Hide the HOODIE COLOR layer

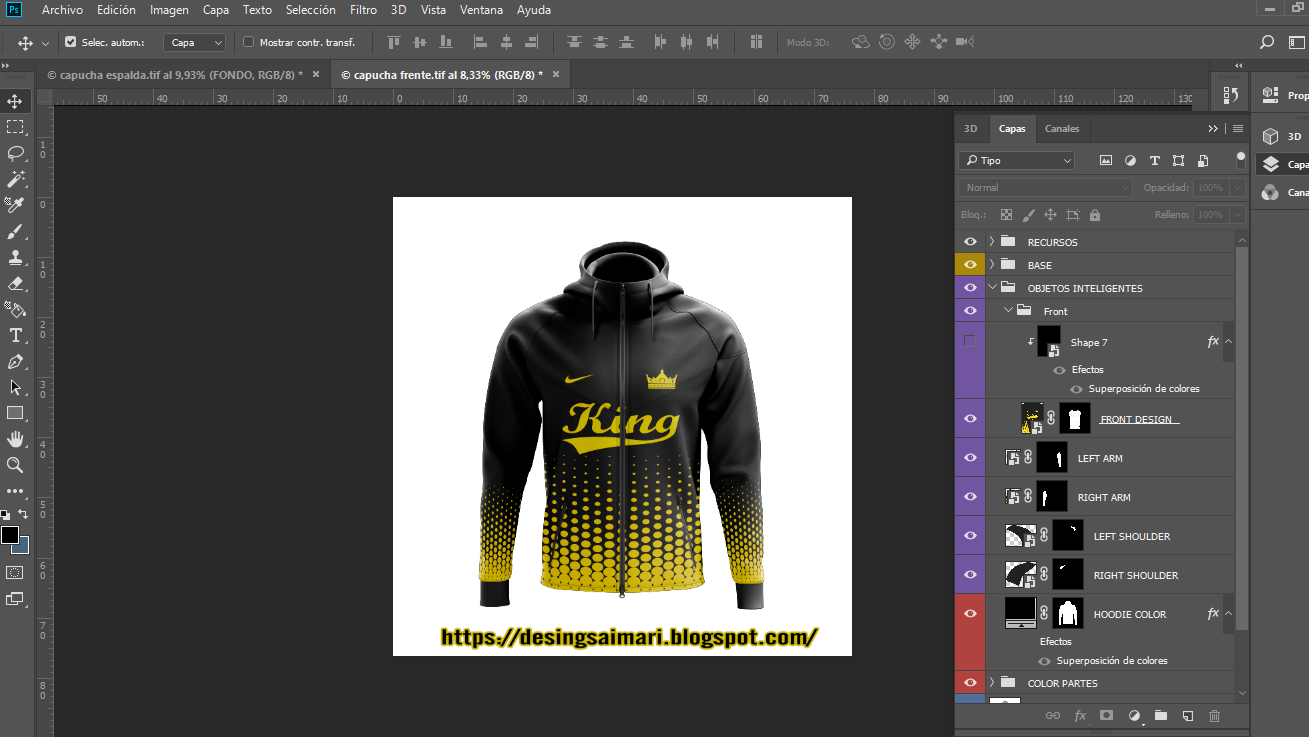tap(970, 614)
